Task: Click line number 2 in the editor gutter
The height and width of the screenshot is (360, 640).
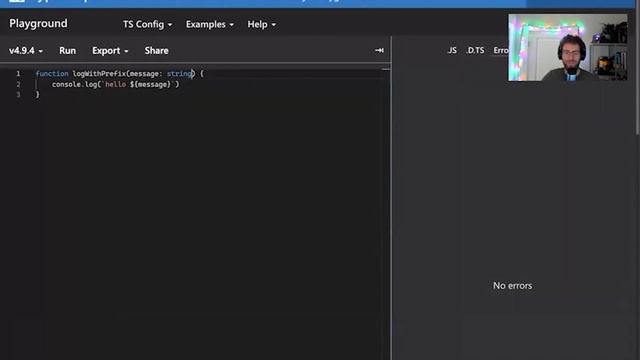Action: pos(18,84)
